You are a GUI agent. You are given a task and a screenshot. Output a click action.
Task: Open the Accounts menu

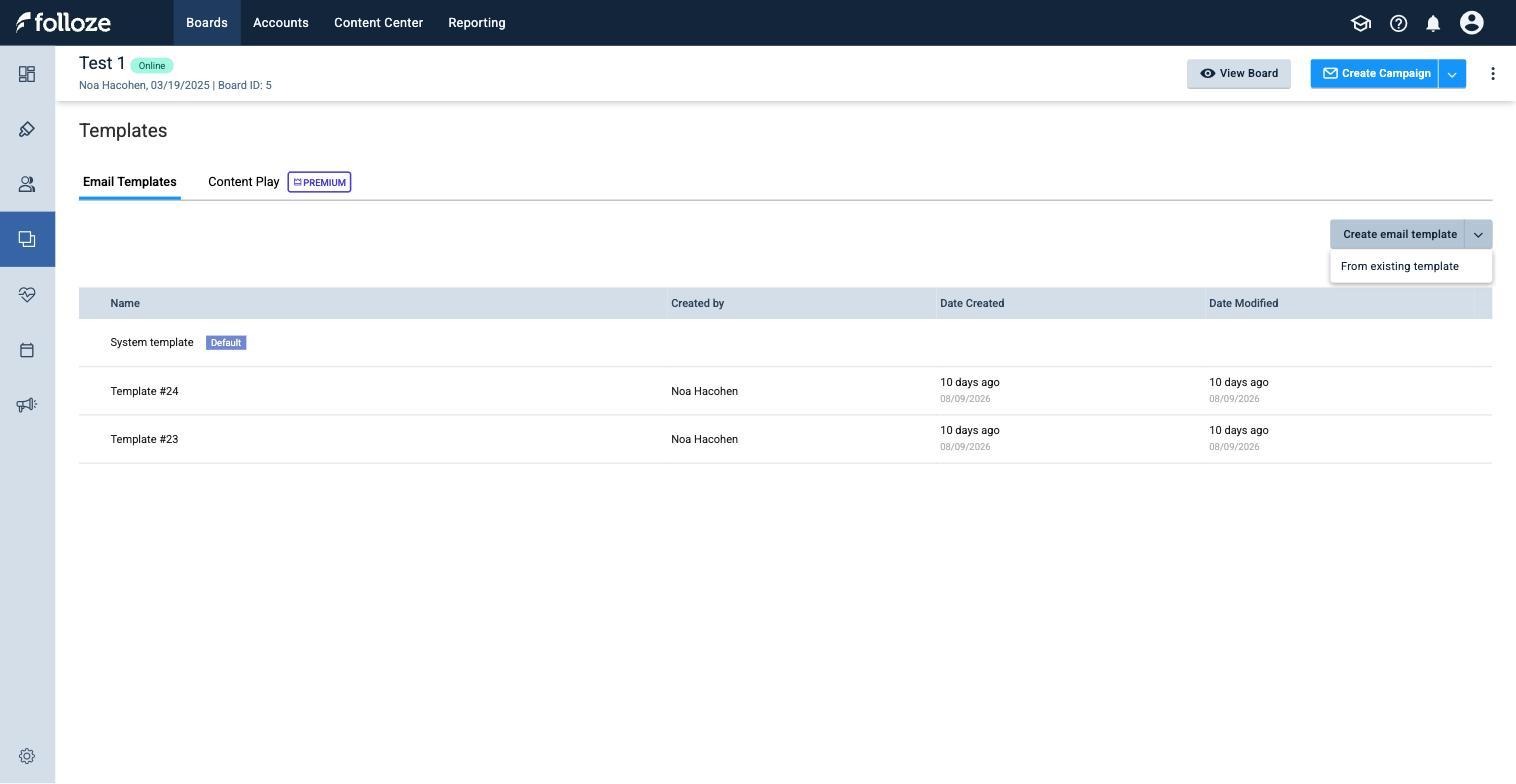pyautogui.click(x=280, y=22)
